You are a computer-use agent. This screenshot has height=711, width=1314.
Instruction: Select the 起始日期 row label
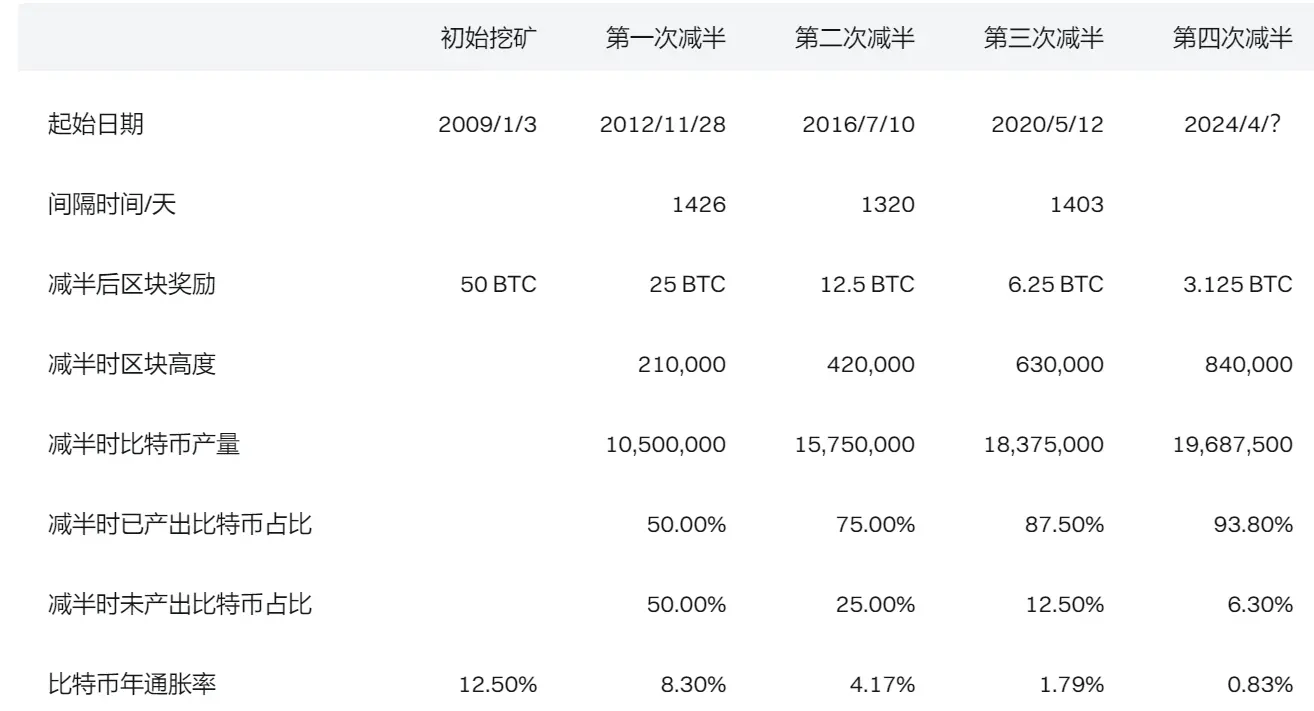(x=96, y=125)
